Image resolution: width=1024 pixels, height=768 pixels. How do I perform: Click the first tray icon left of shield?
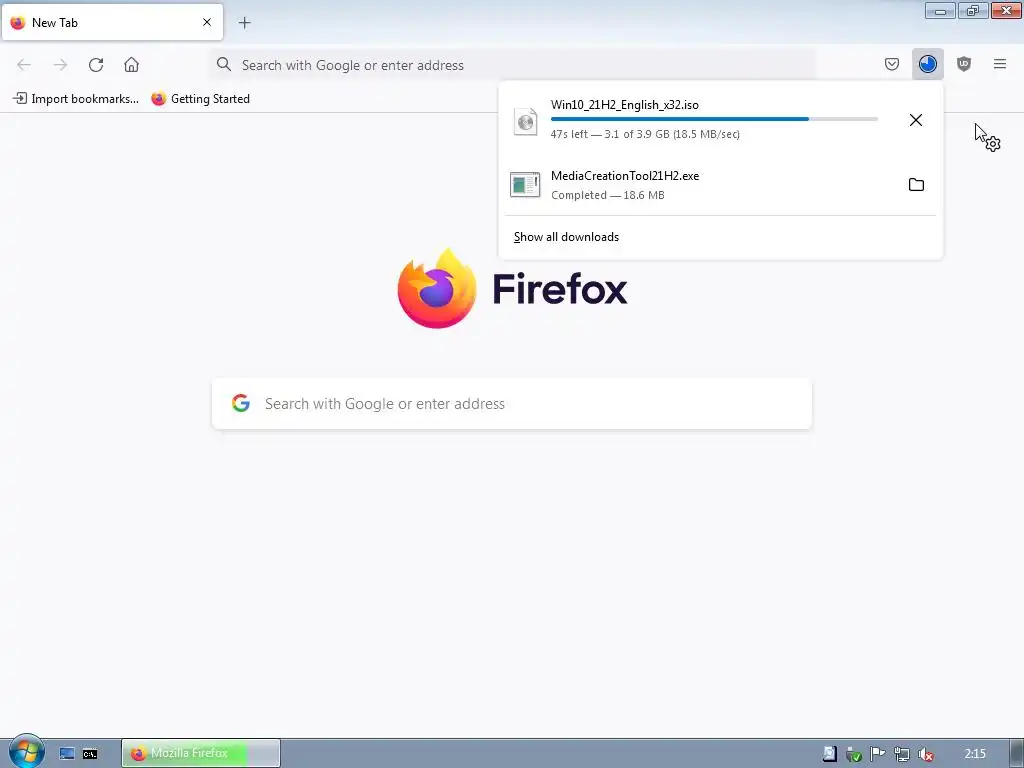tap(829, 754)
